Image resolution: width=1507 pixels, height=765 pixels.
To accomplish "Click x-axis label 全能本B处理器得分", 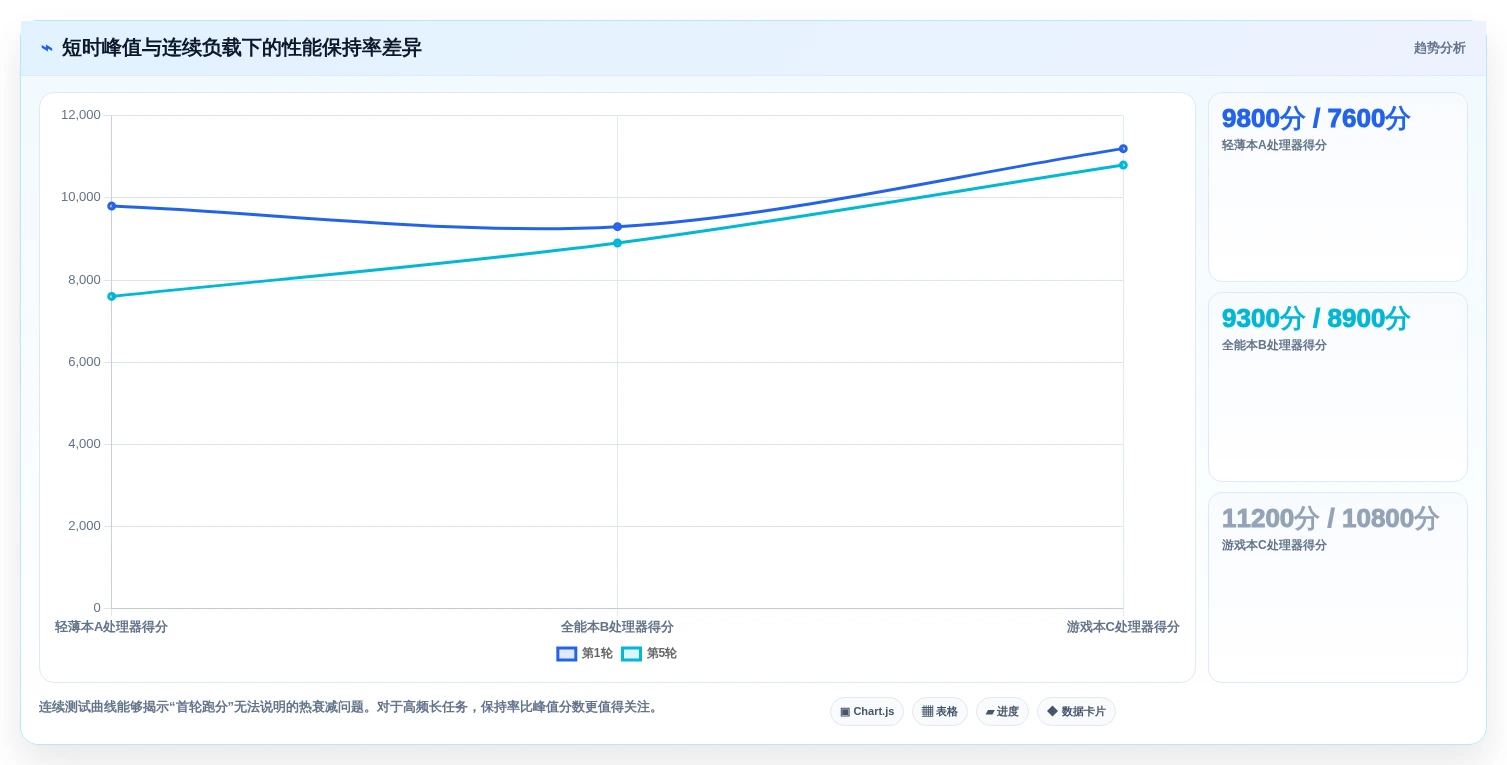I will pos(617,627).
